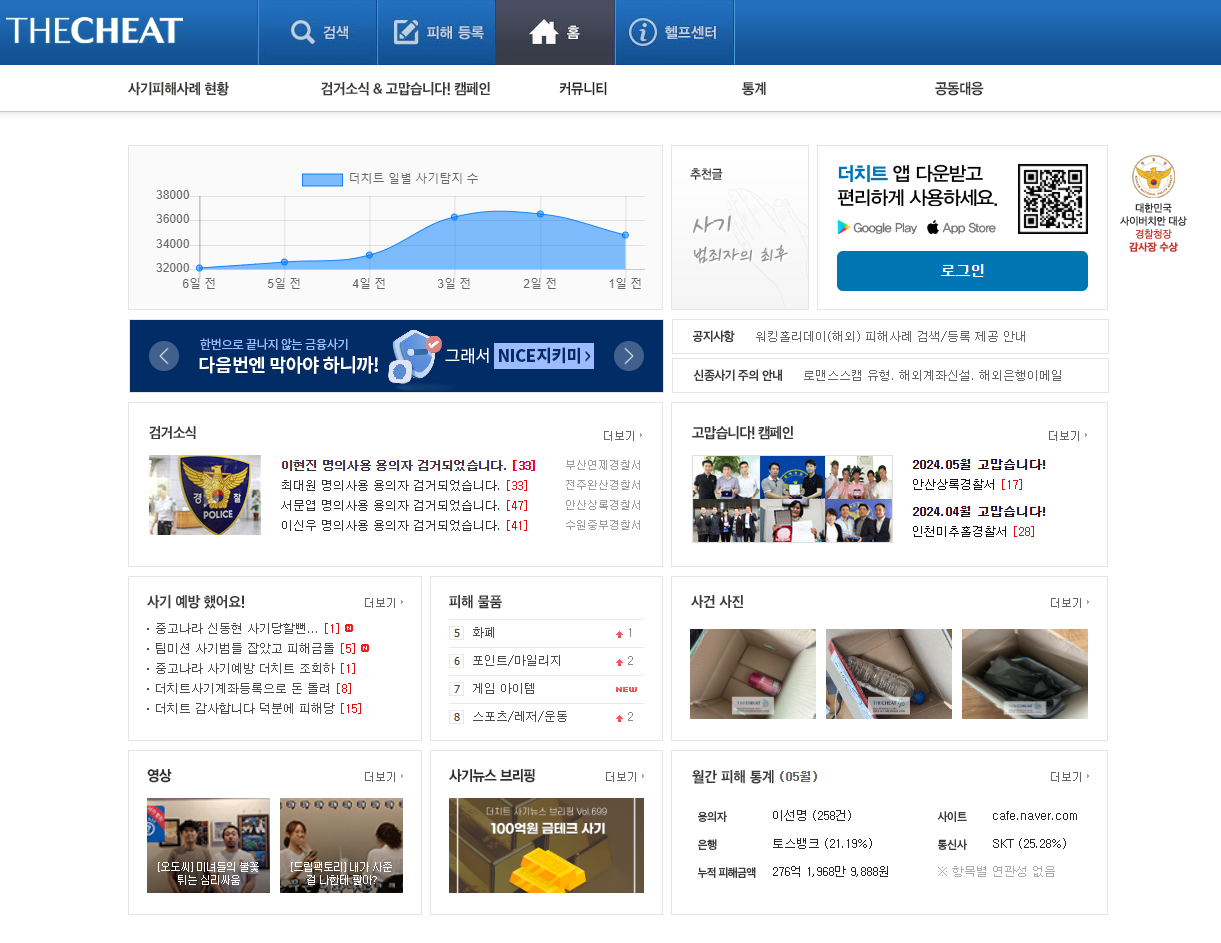Open the App Store badge
The width and height of the screenshot is (1221, 943).
point(961,227)
